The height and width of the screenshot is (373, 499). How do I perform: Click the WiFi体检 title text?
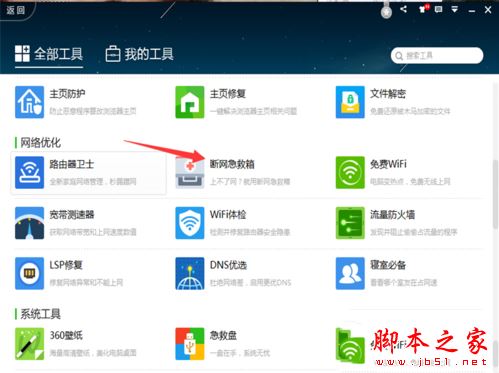[228, 215]
